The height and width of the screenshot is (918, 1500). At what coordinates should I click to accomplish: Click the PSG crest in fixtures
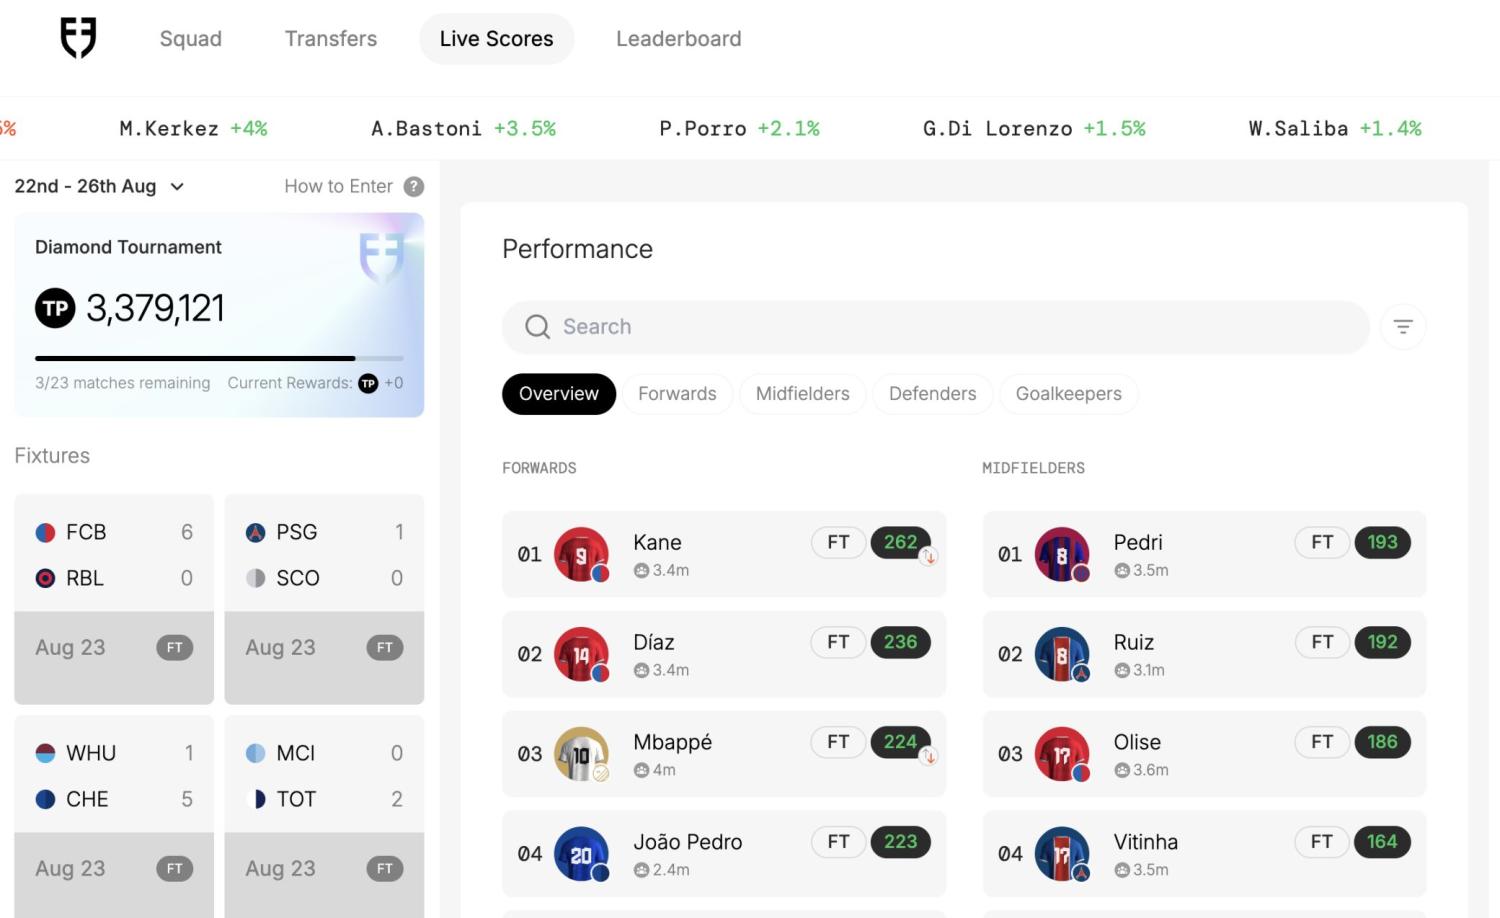(x=256, y=532)
